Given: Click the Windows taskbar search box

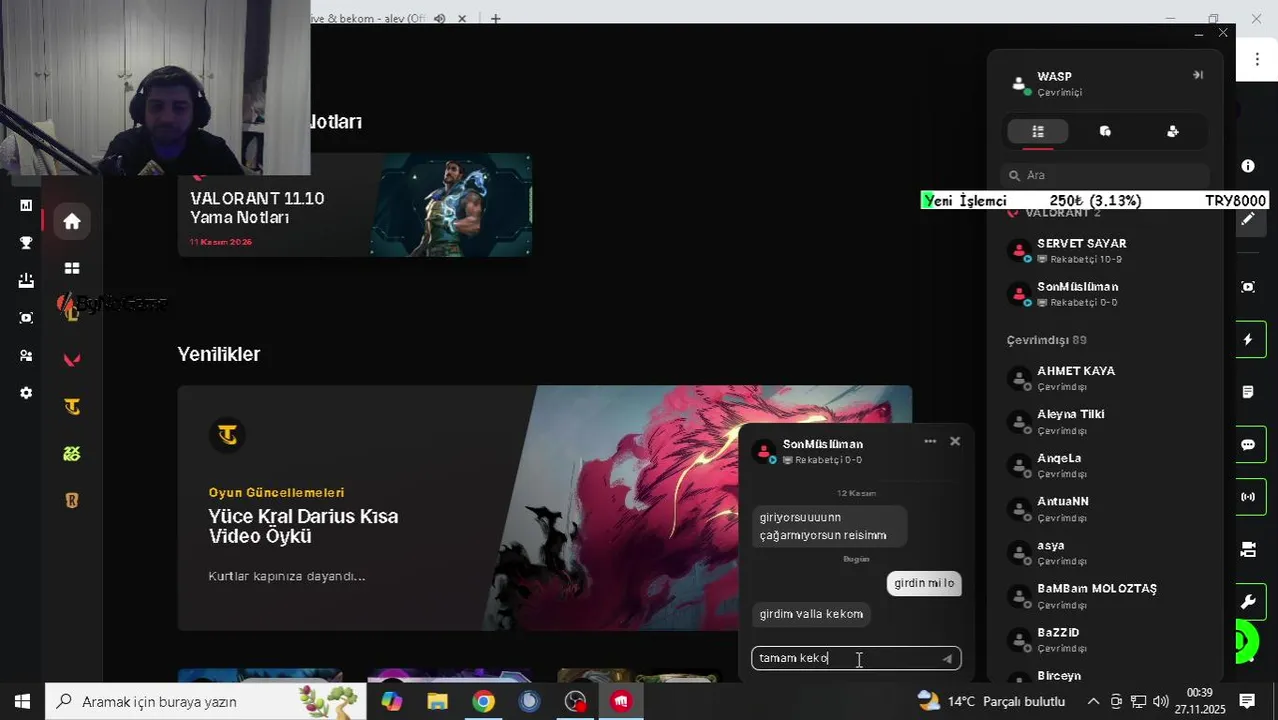Looking at the screenshot, I should click(206, 701).
